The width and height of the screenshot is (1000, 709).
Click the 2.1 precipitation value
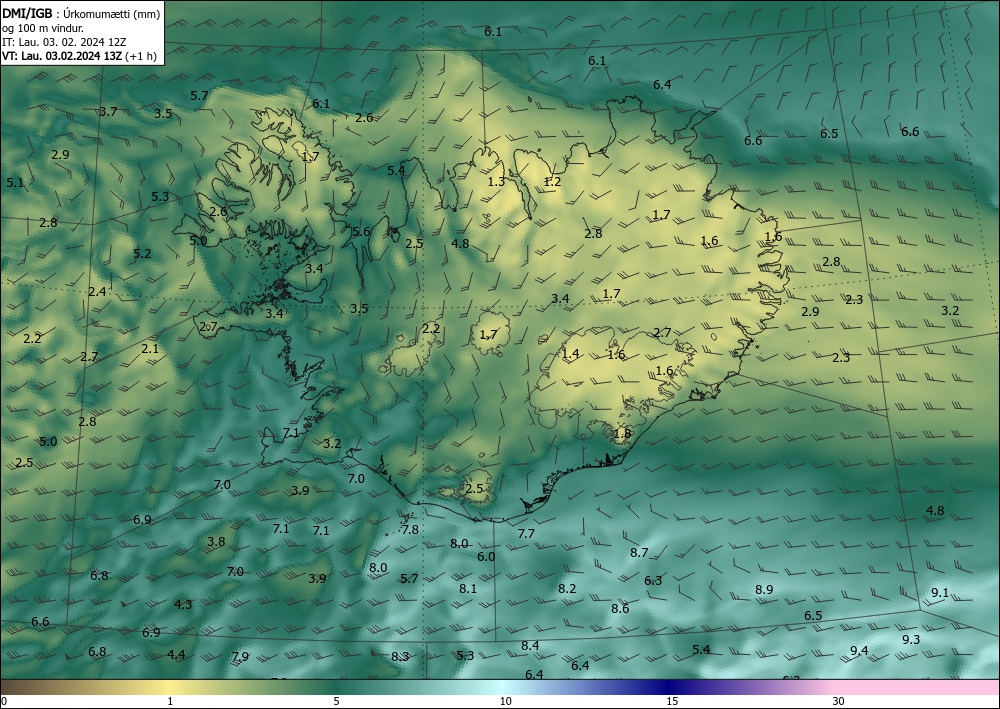(150, 349)
